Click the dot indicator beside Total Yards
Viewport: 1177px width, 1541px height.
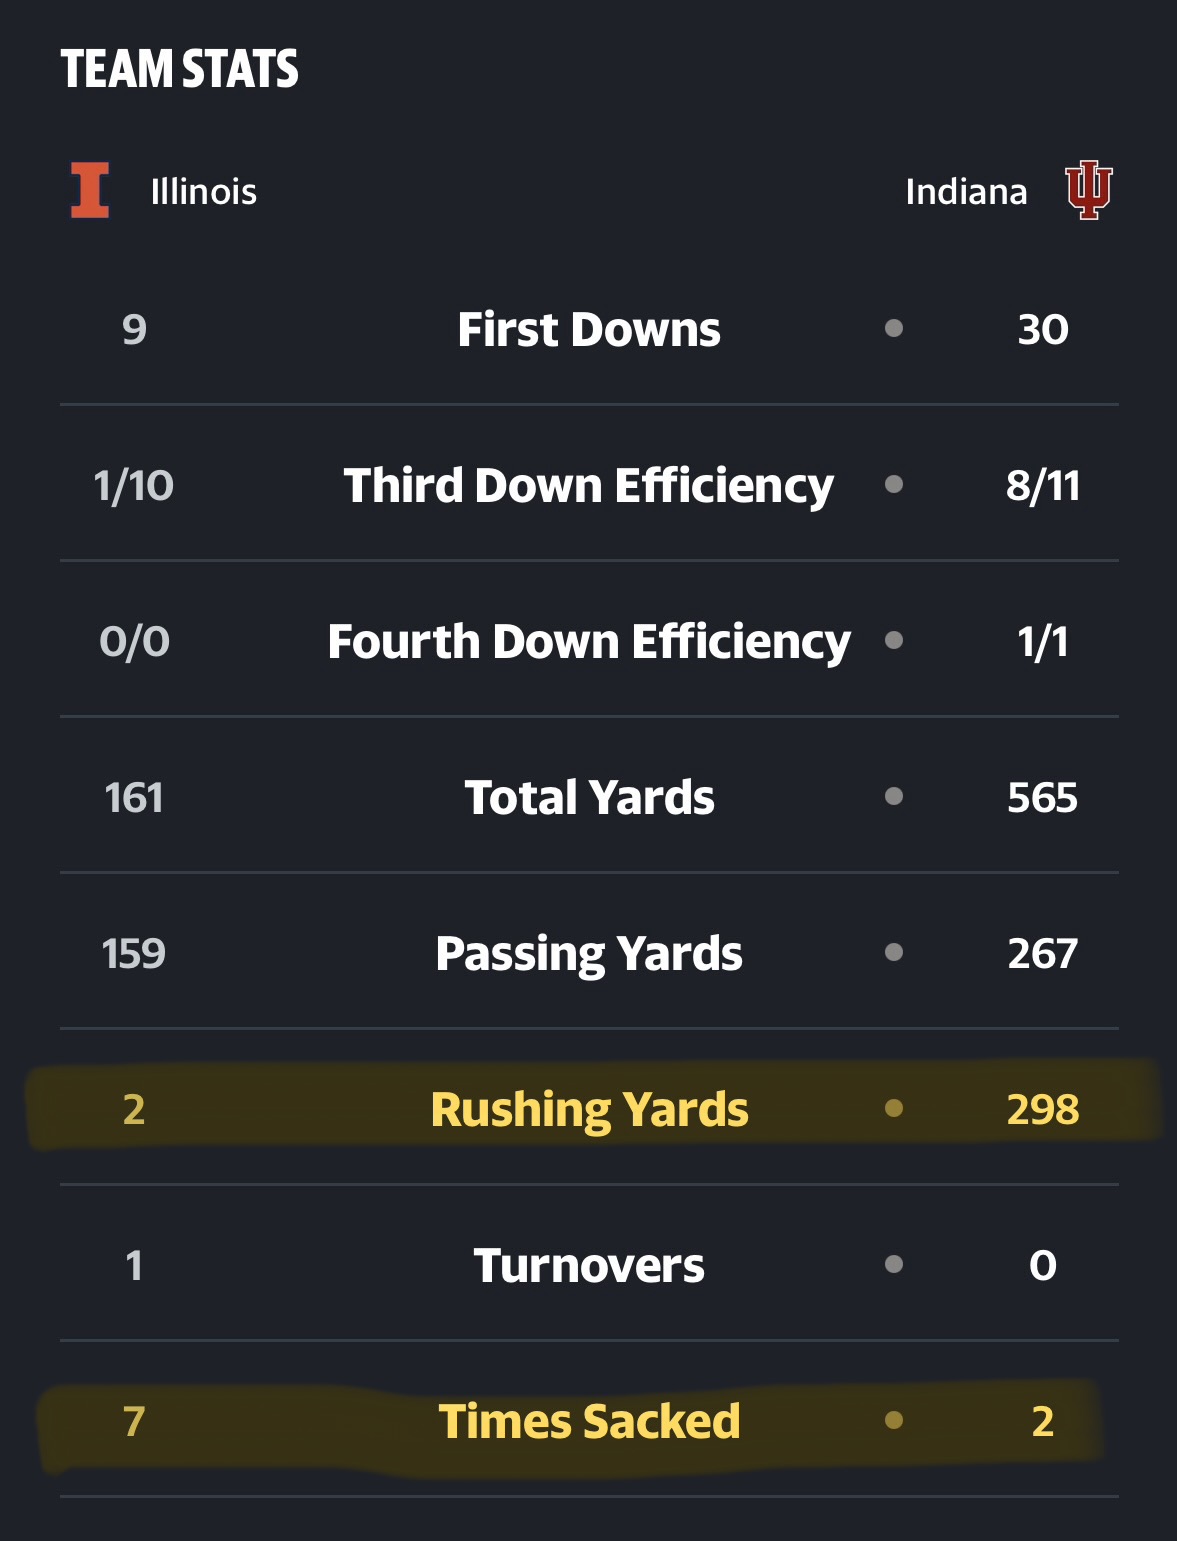click(894, 796)
